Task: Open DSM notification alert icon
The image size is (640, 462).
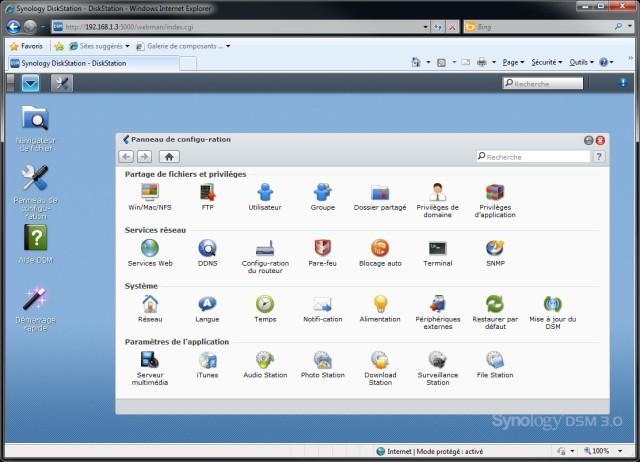Action: pyautogui.click(x=623, y=83)
